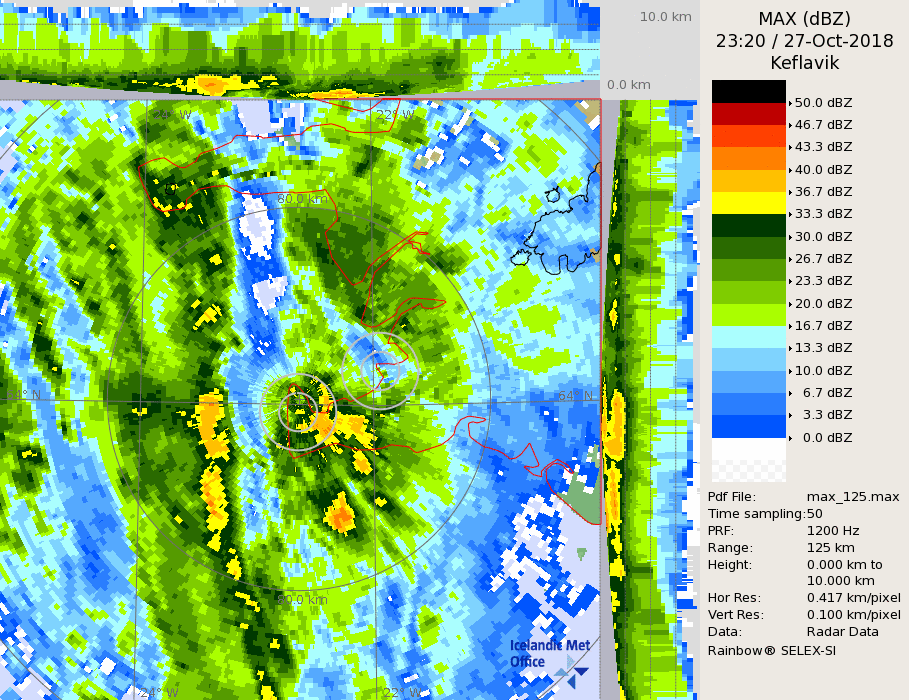This screenshot has width=909, height=700.
Task: Pick the dark blue 0.0 dBZ swatch
Action: (748, 426)
